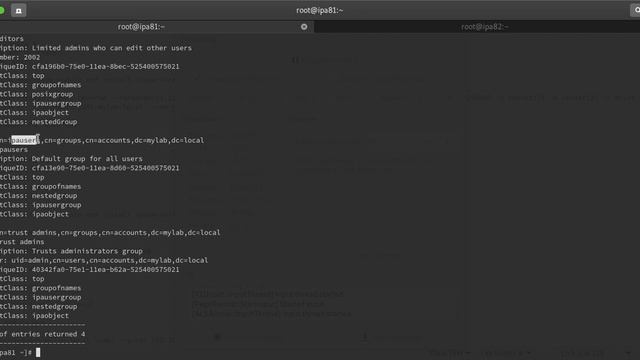Close the root@ipa81 tab
The image size is (640, 360).
[304, 27]
